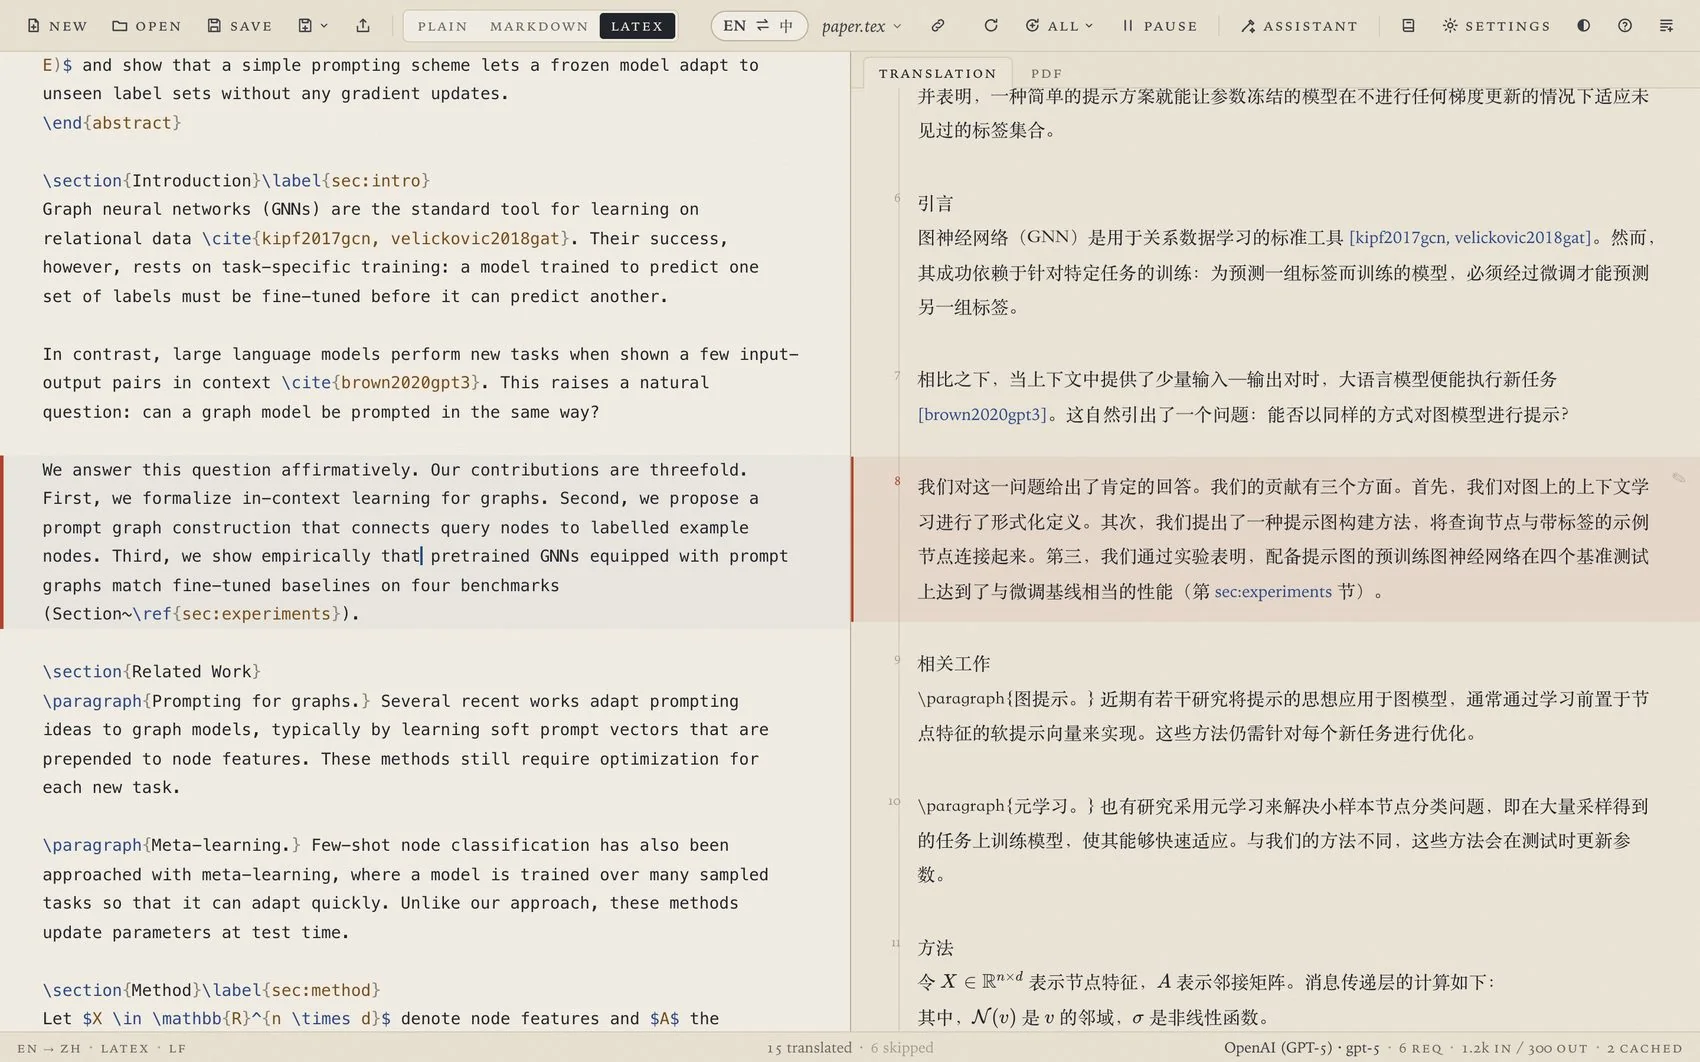Open a file with the OPEN button
Viewport: 1700px width, 1062px height.
point(147,26)
